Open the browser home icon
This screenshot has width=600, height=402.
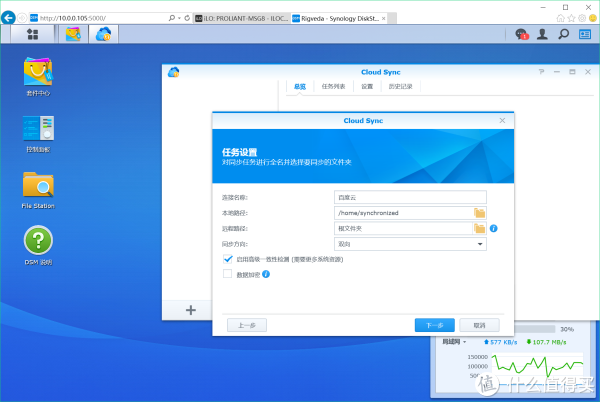561,18
